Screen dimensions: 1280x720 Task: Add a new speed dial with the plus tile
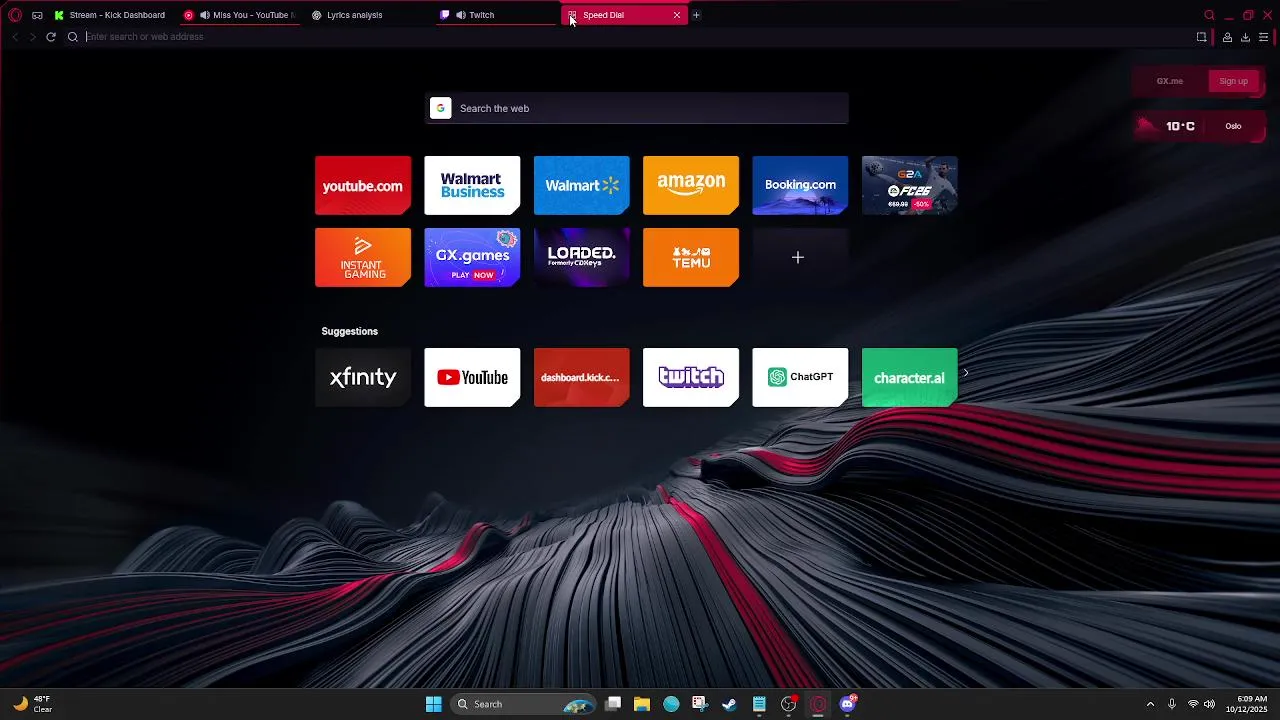800,257
